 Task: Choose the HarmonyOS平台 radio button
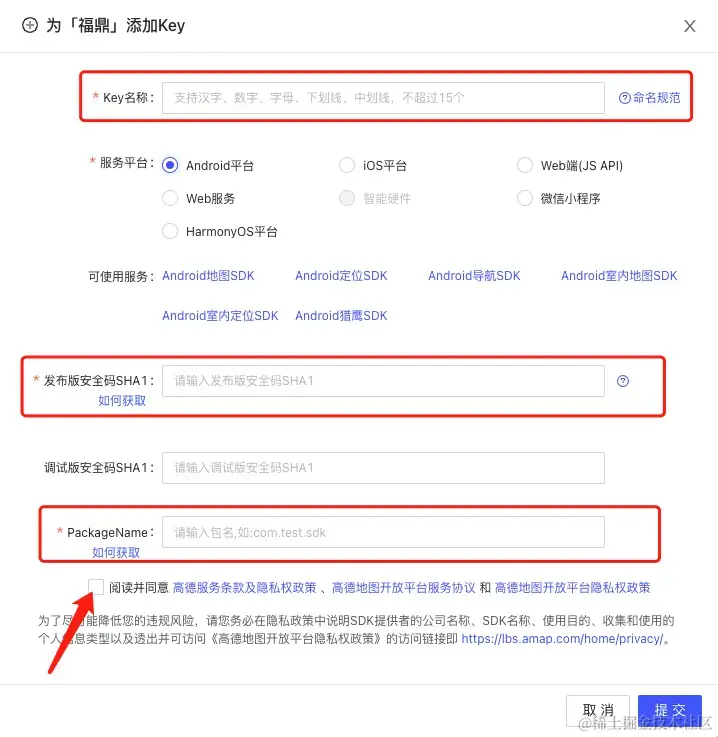(170, 231)
